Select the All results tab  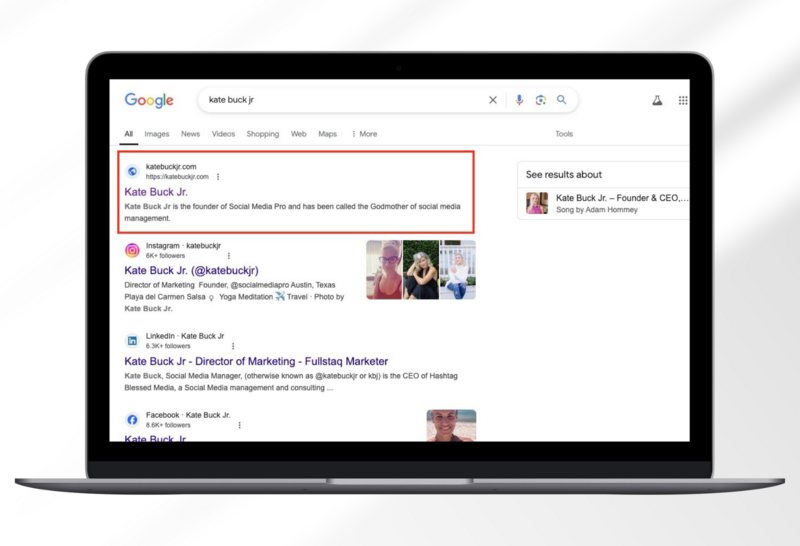(129, 134)
